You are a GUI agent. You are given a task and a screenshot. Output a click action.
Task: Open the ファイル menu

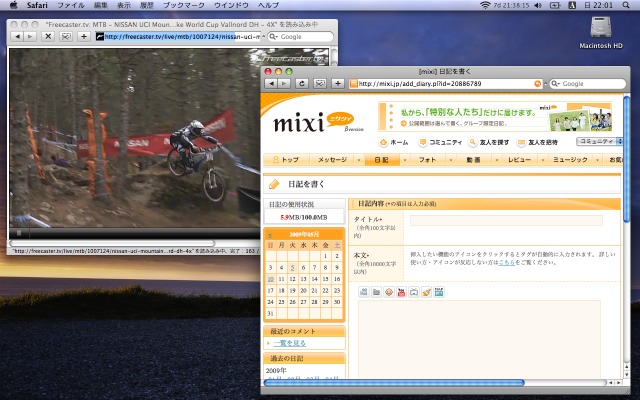click(x=71, y=5)
